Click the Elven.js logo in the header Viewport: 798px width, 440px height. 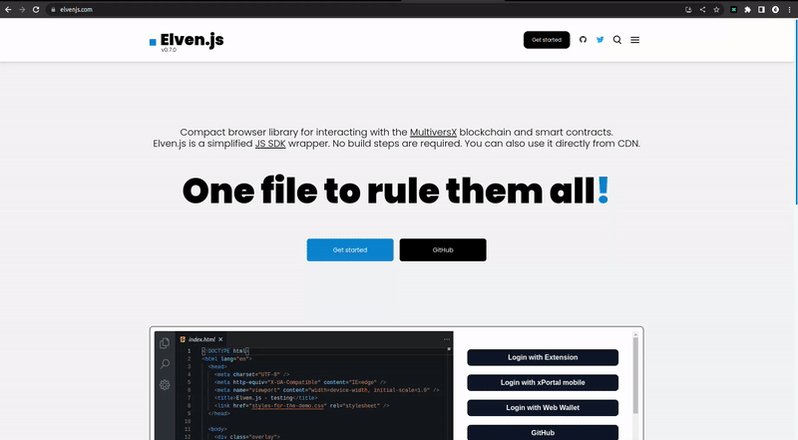[186, 40]
